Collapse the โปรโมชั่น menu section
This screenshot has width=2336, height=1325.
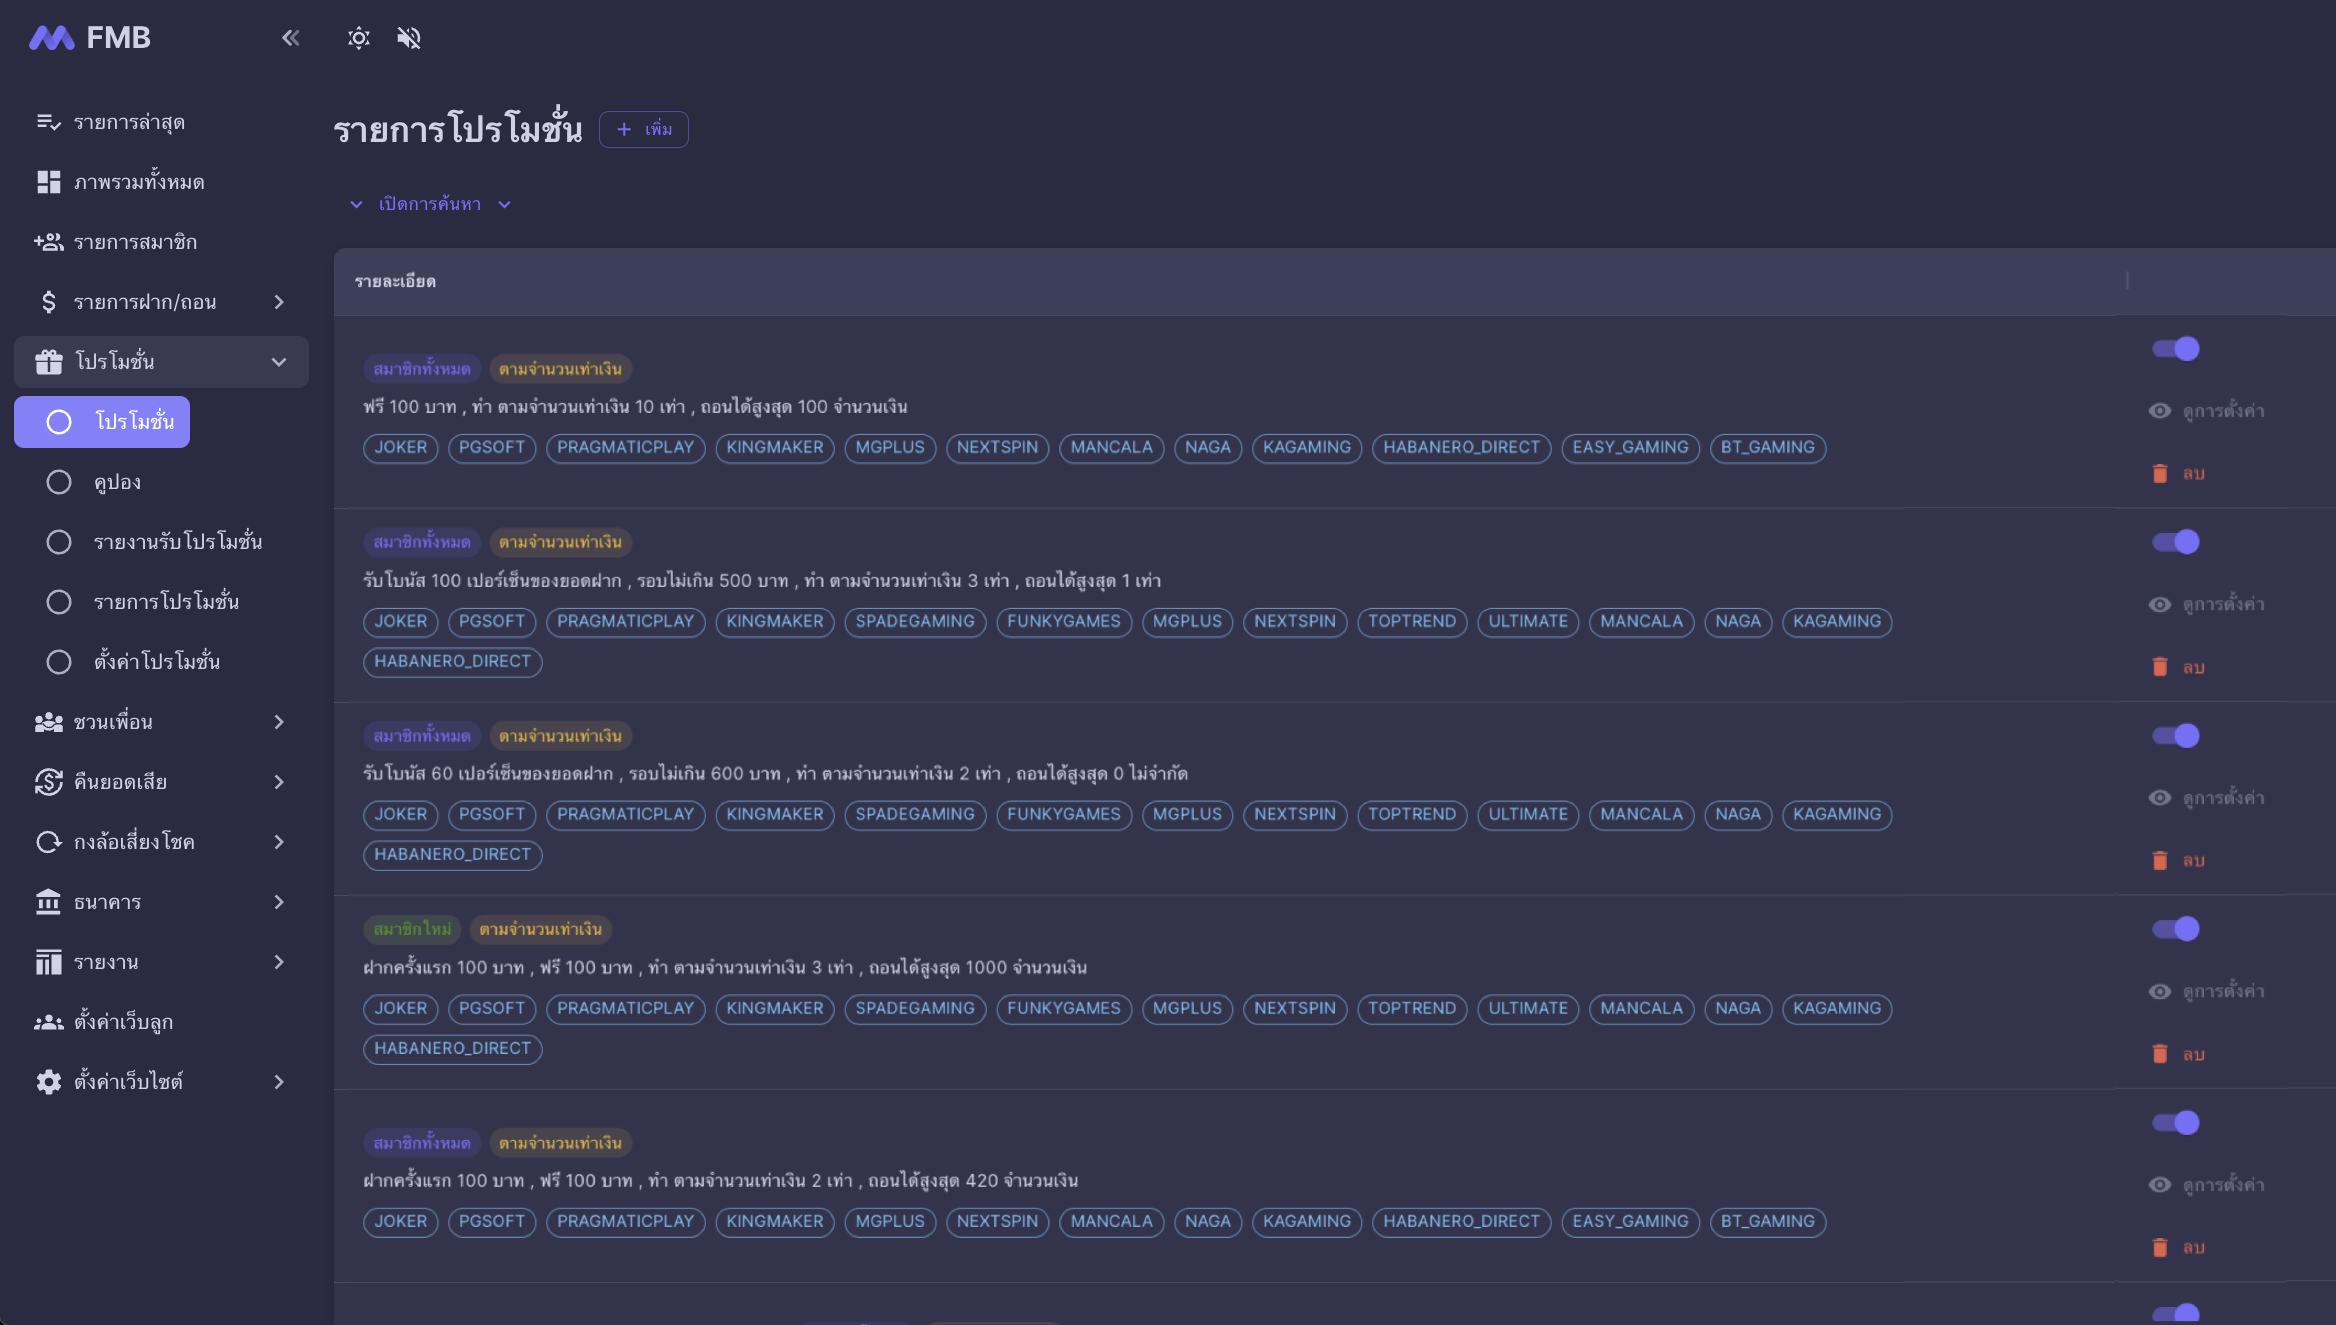click(279, 361)
